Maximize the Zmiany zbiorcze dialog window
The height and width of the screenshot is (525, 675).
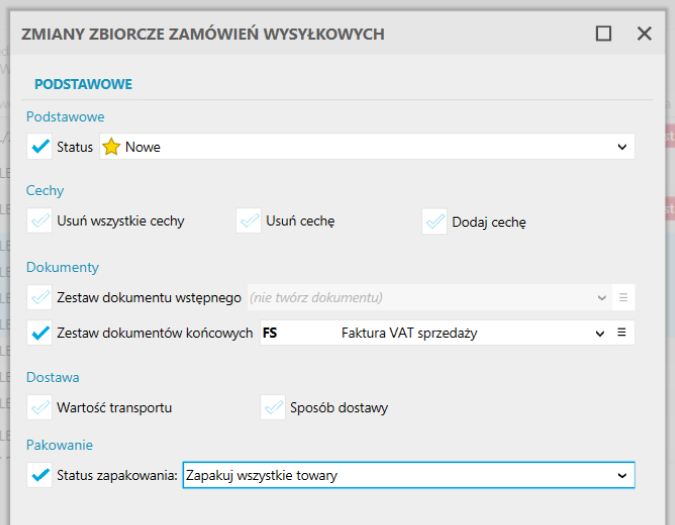(603, 34)
